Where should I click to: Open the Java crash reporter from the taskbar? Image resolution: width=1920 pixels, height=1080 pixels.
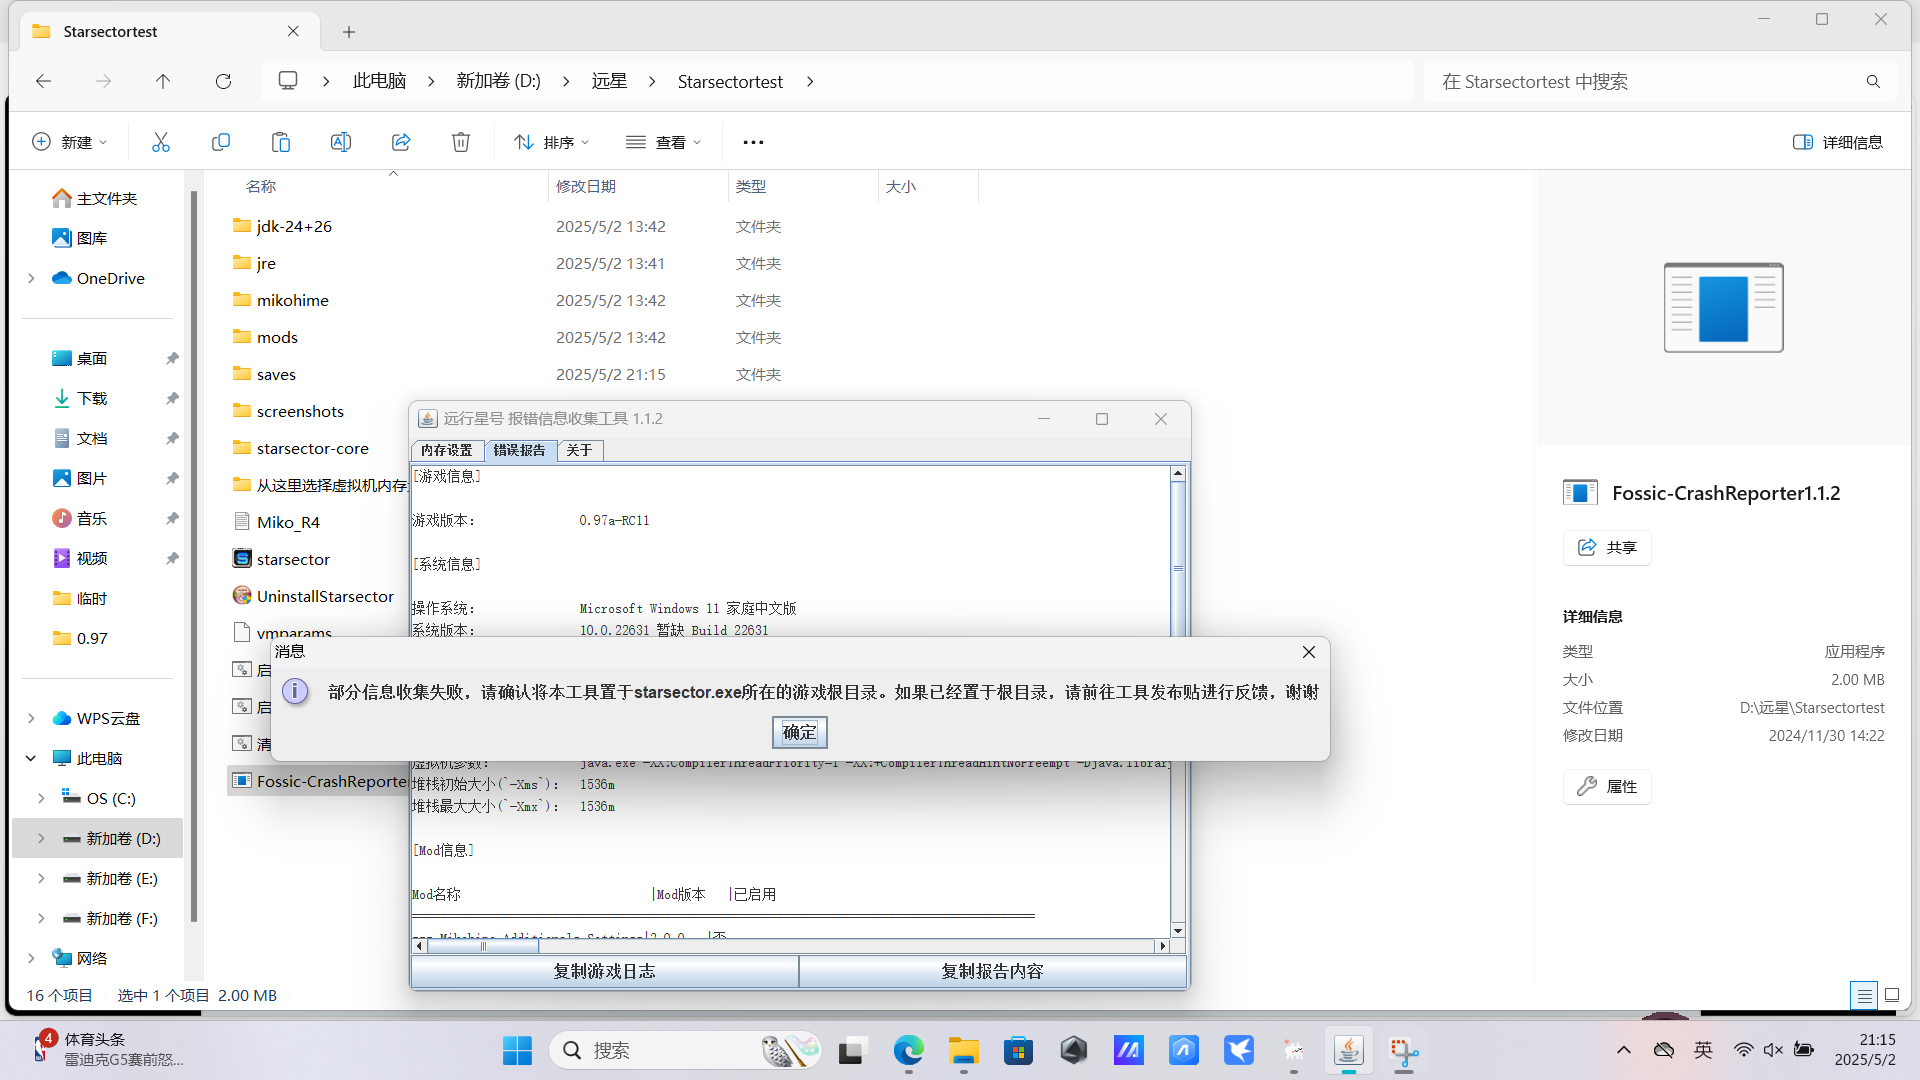pyautogui.click(x=1348, y=1051)
